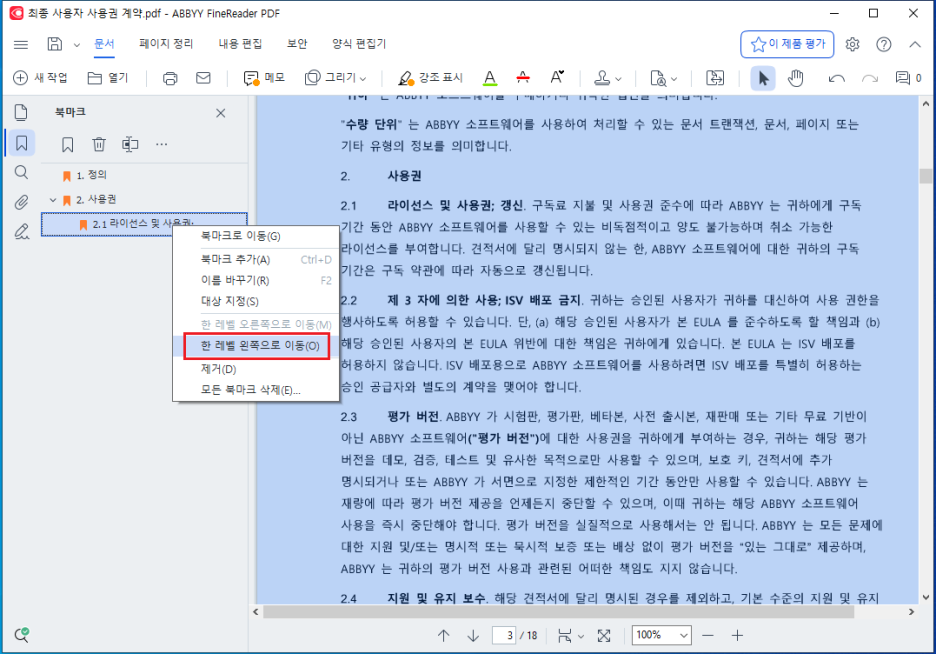
Task: Choose 북마크로 이동(G) from context menu
Action: click(256, 236)
